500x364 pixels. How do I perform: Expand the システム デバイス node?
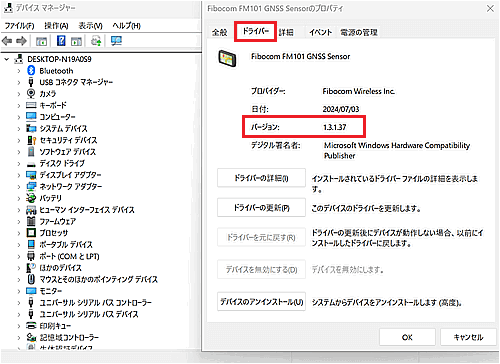(x=19, y=129)
